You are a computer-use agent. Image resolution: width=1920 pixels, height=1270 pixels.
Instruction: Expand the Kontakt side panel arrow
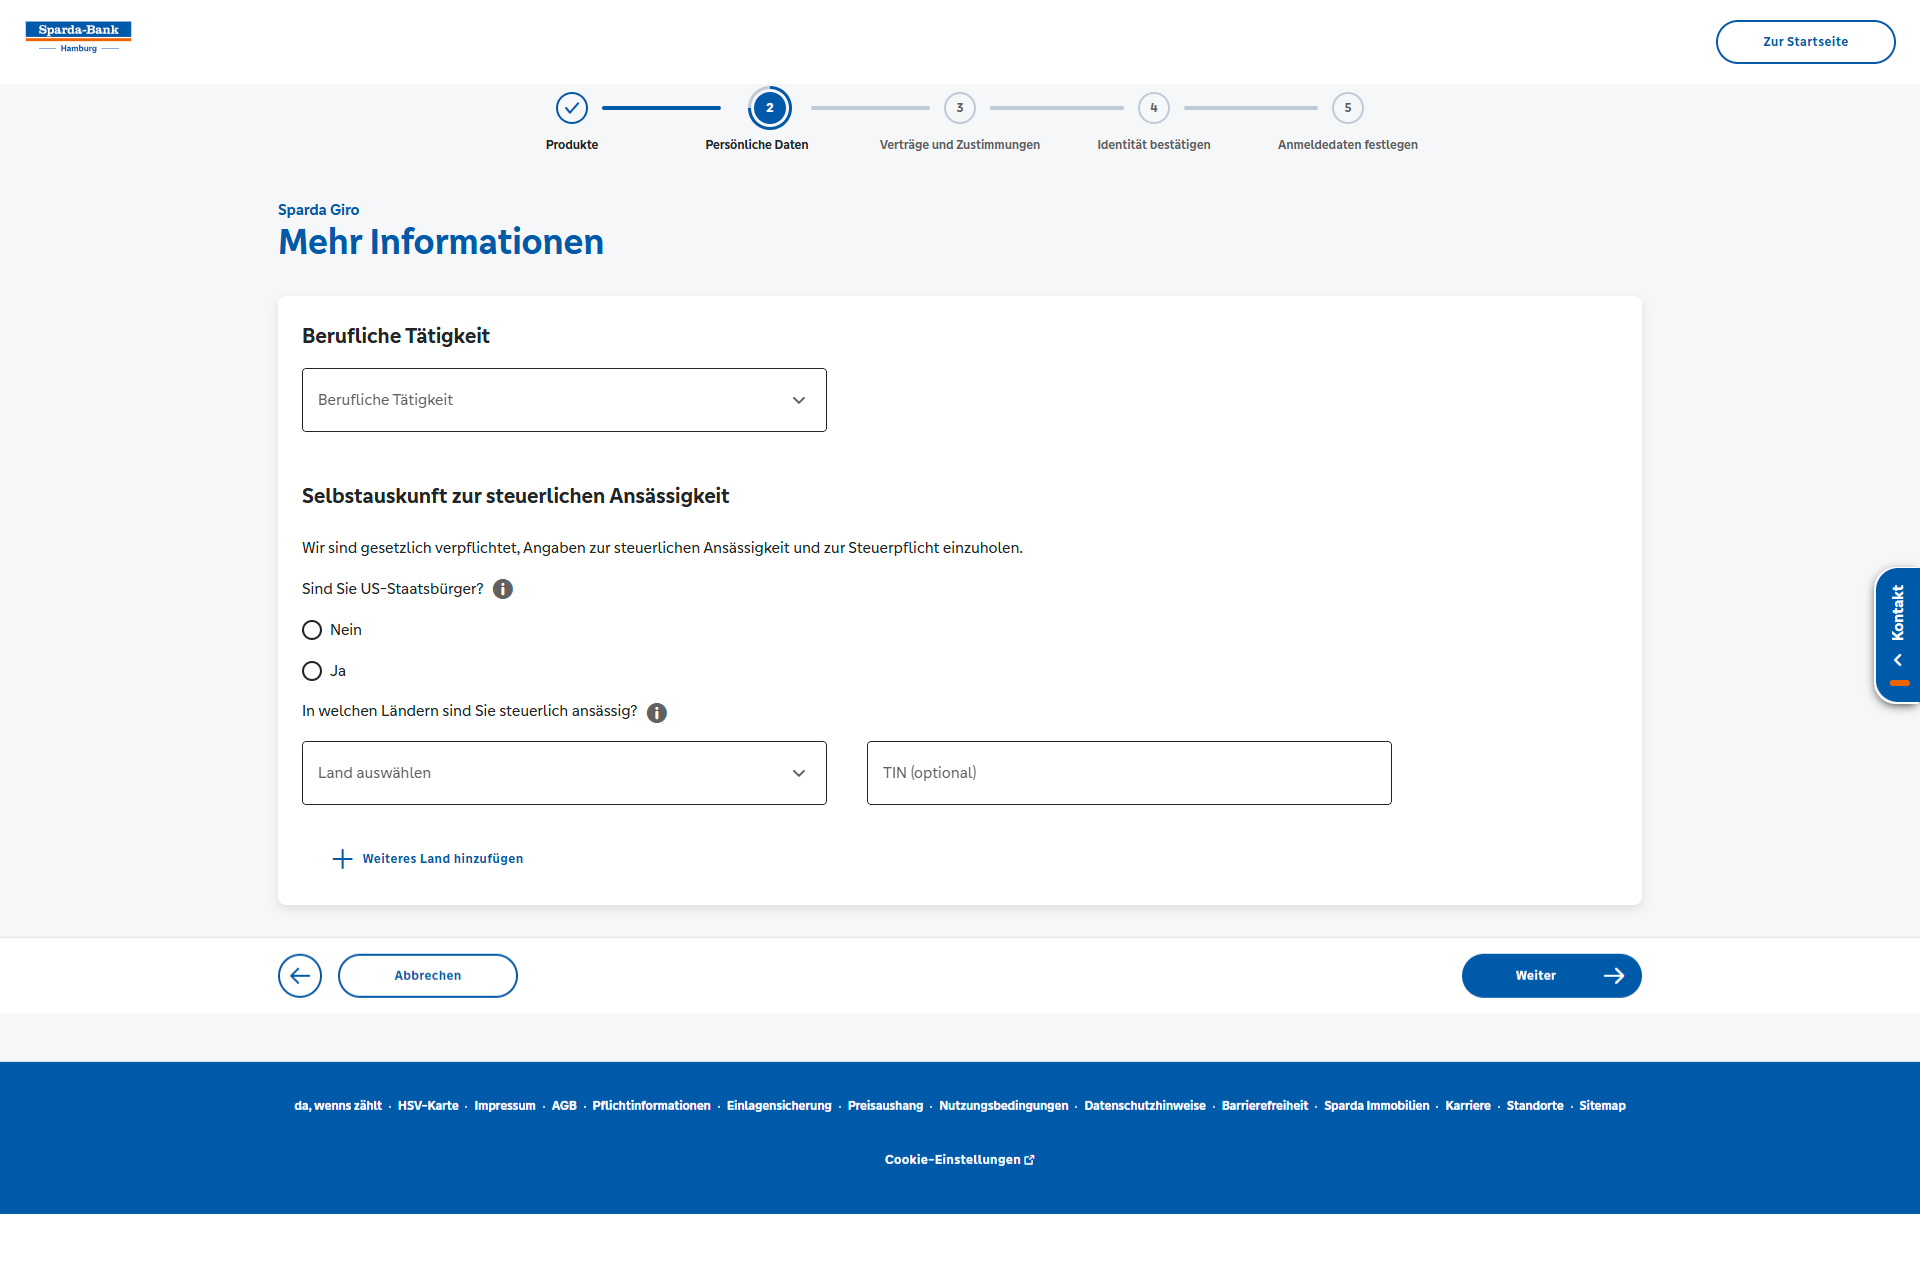pos(1897,660)
